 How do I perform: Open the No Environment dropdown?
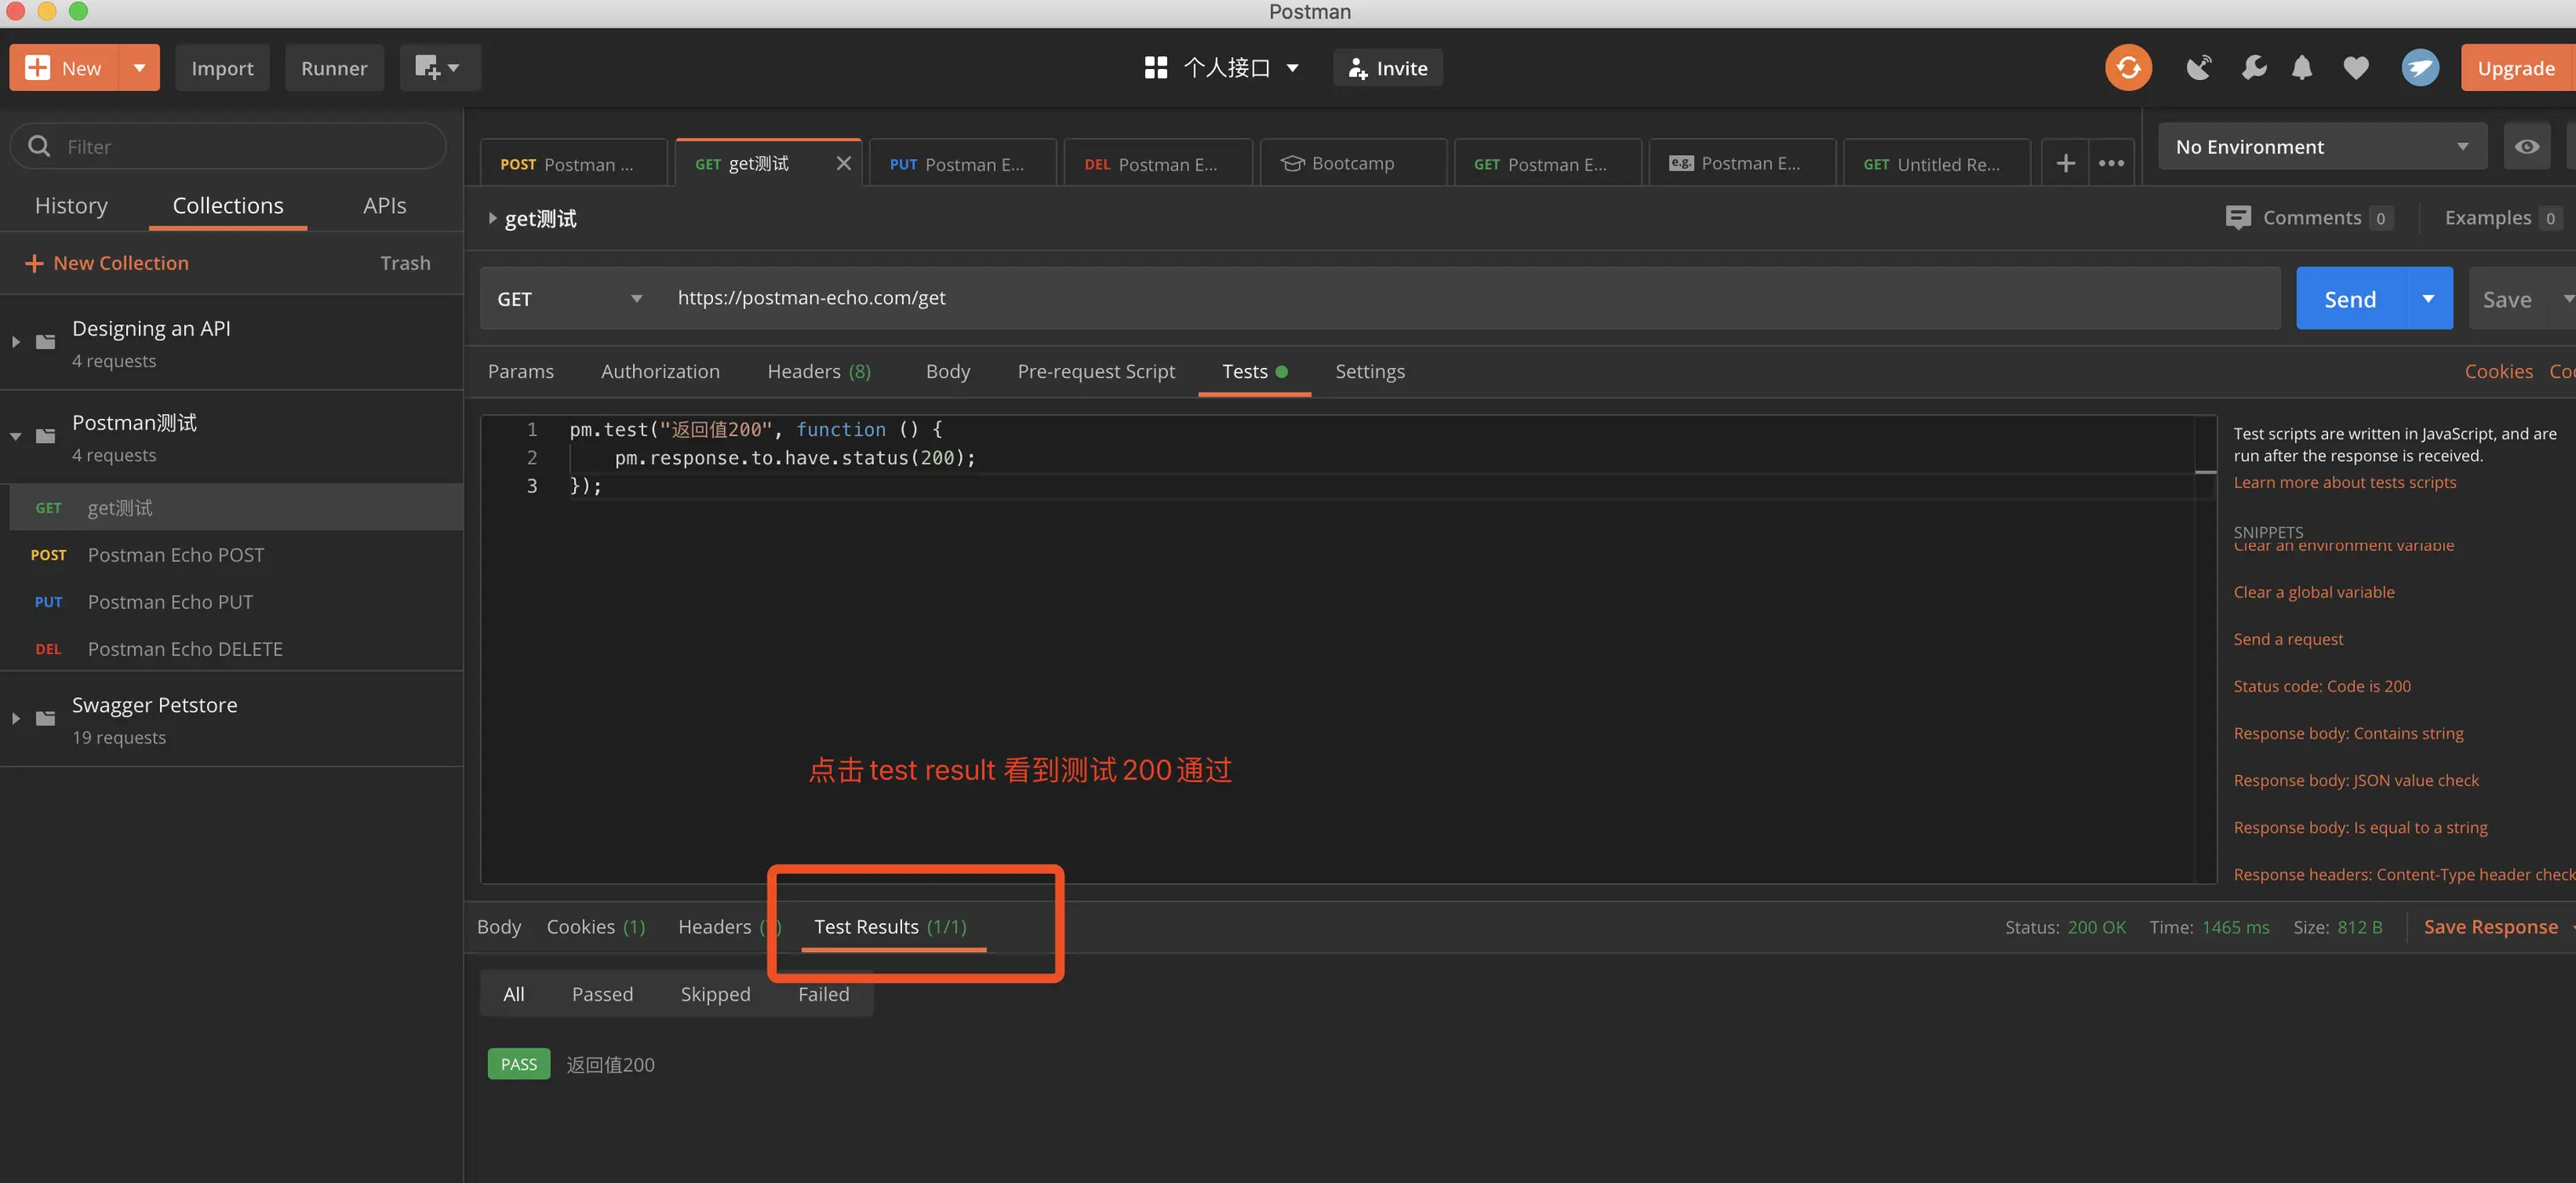[2320, 147]
